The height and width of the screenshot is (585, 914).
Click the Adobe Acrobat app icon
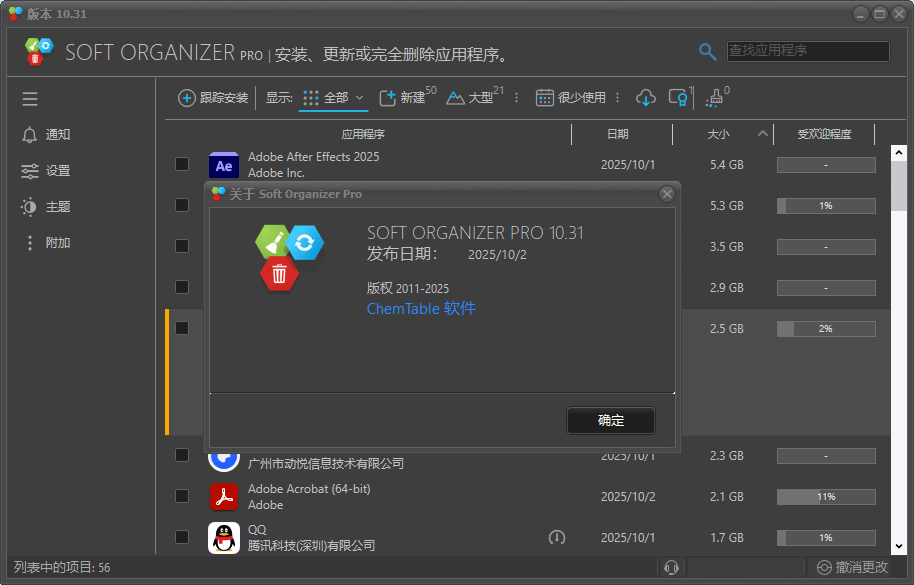pyautogui.click(x=224, y=497)
